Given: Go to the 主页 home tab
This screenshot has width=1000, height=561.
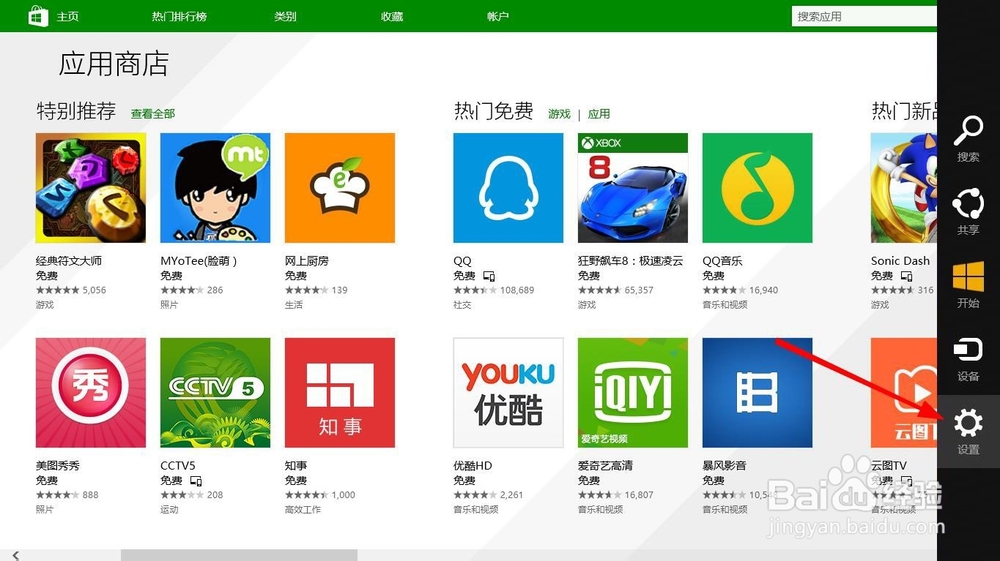Looking at the screenshot, I should pos(68,17).
